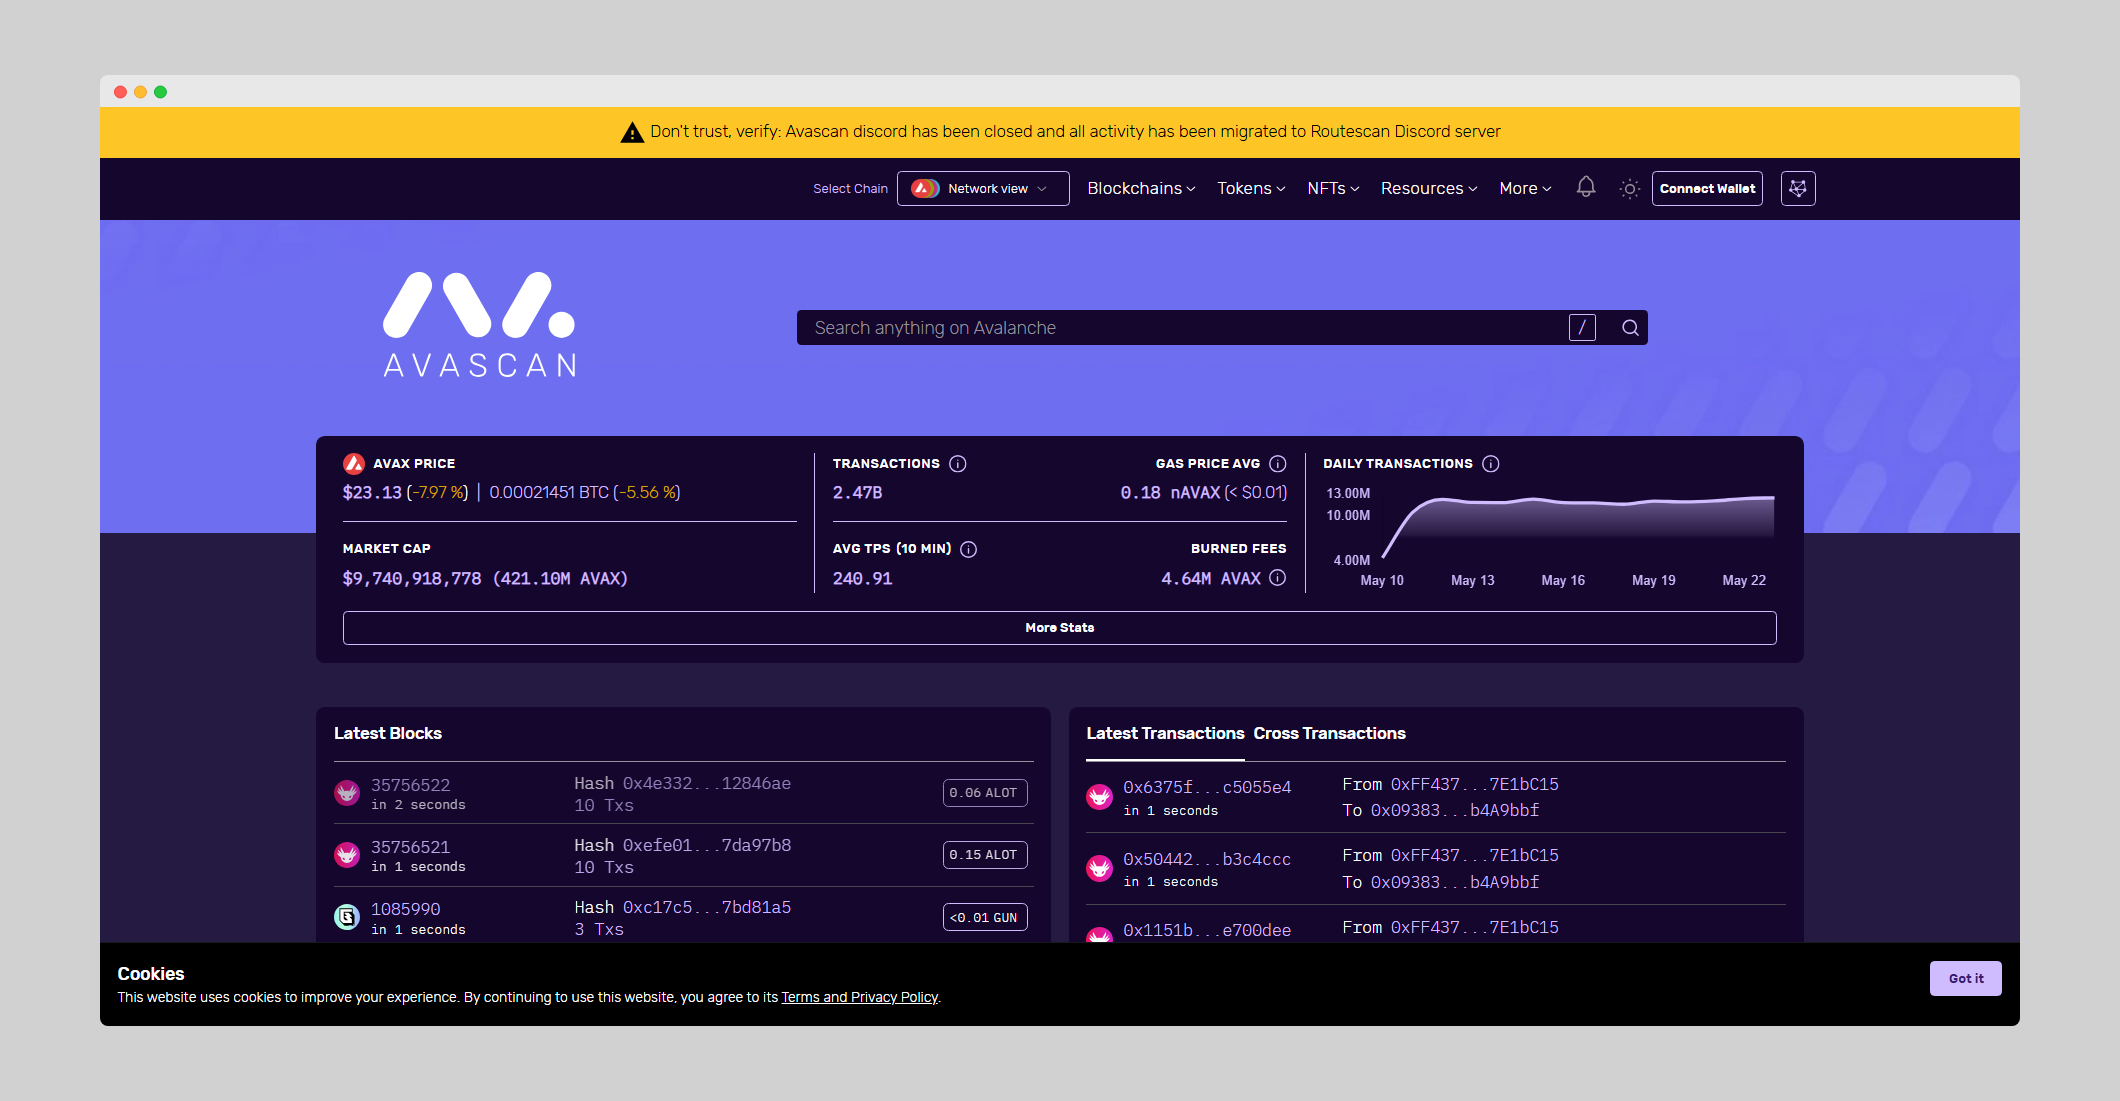Open To address 0x09383...b4A9bbf in first row
The width and height of the screenshot is (2120, 1101).
pos(1455,810)
